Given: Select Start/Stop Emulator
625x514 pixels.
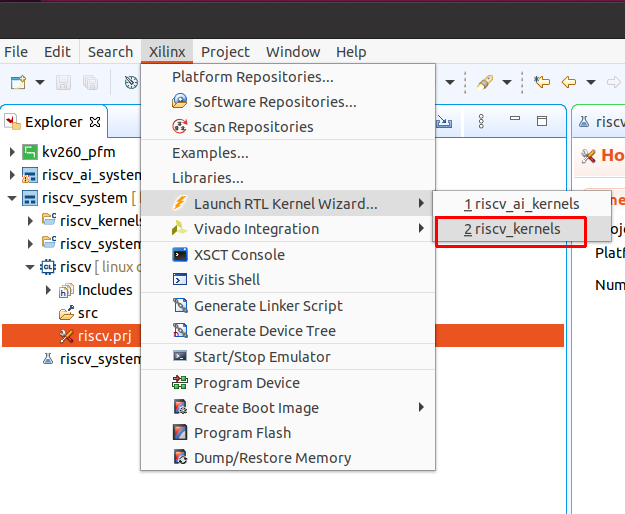Looking at the screenshot, I should click(288, 357).
